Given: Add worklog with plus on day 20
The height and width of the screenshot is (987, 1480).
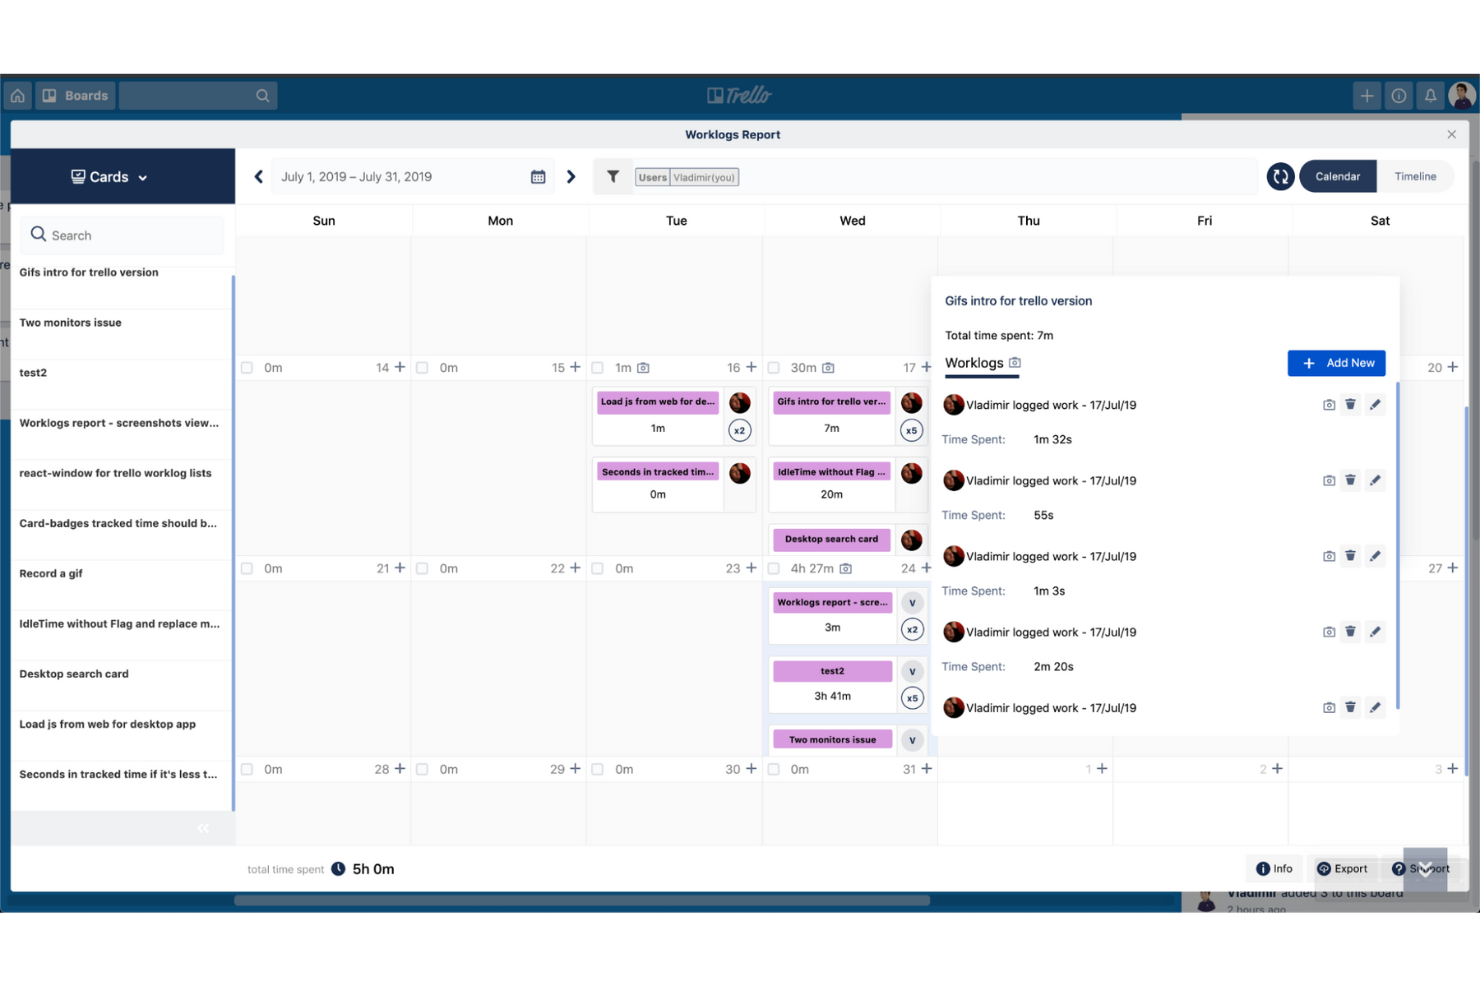Looking at the screenshot, I should (x=1453, y=367).
